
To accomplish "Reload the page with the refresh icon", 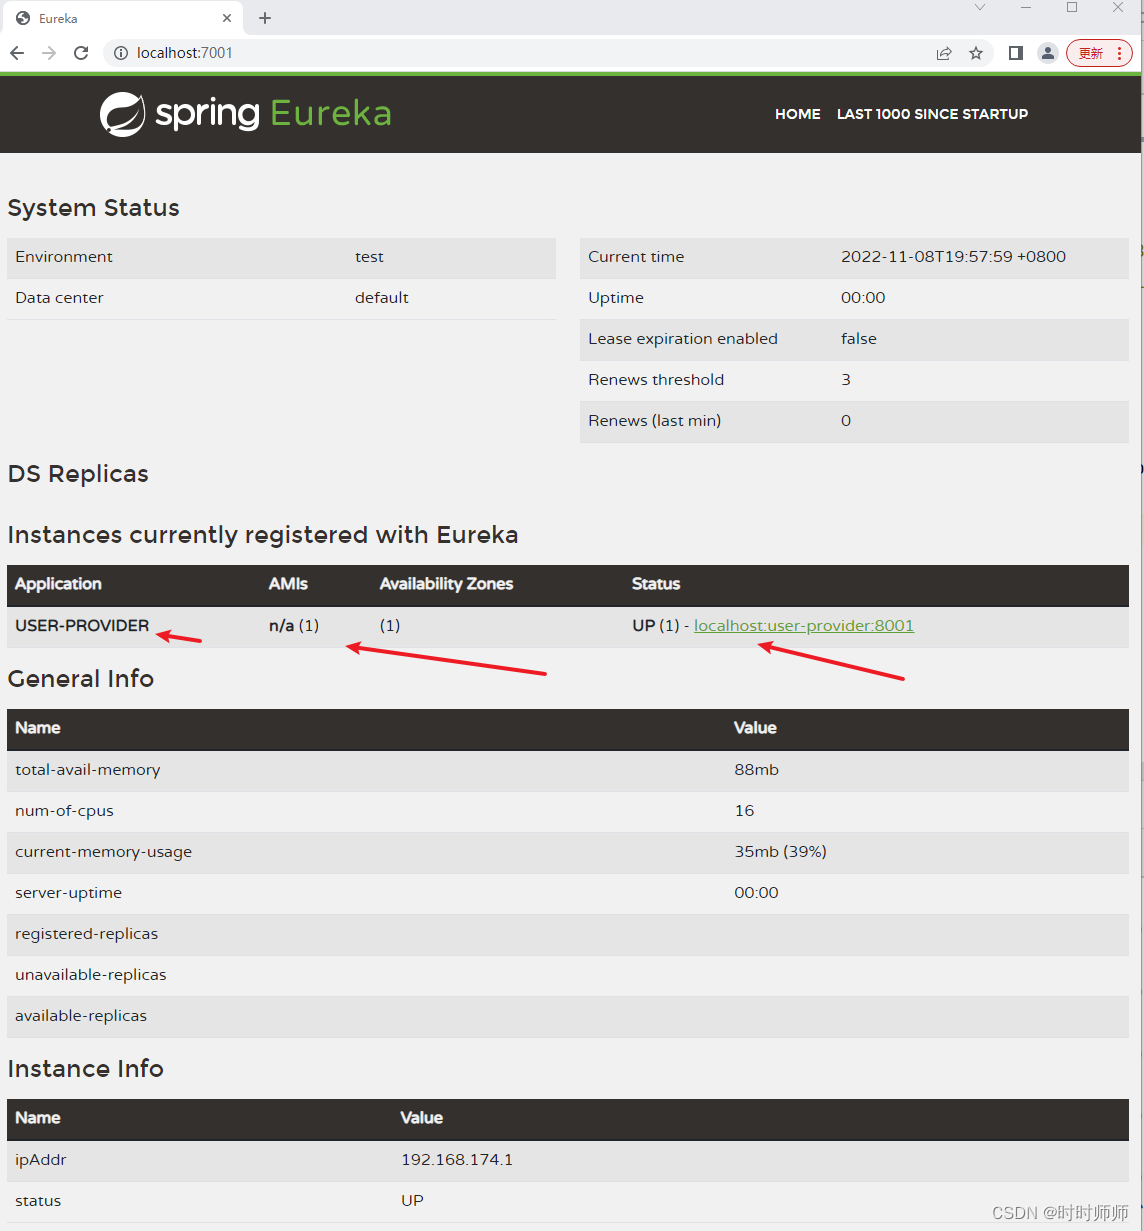I will pos(81,53).
